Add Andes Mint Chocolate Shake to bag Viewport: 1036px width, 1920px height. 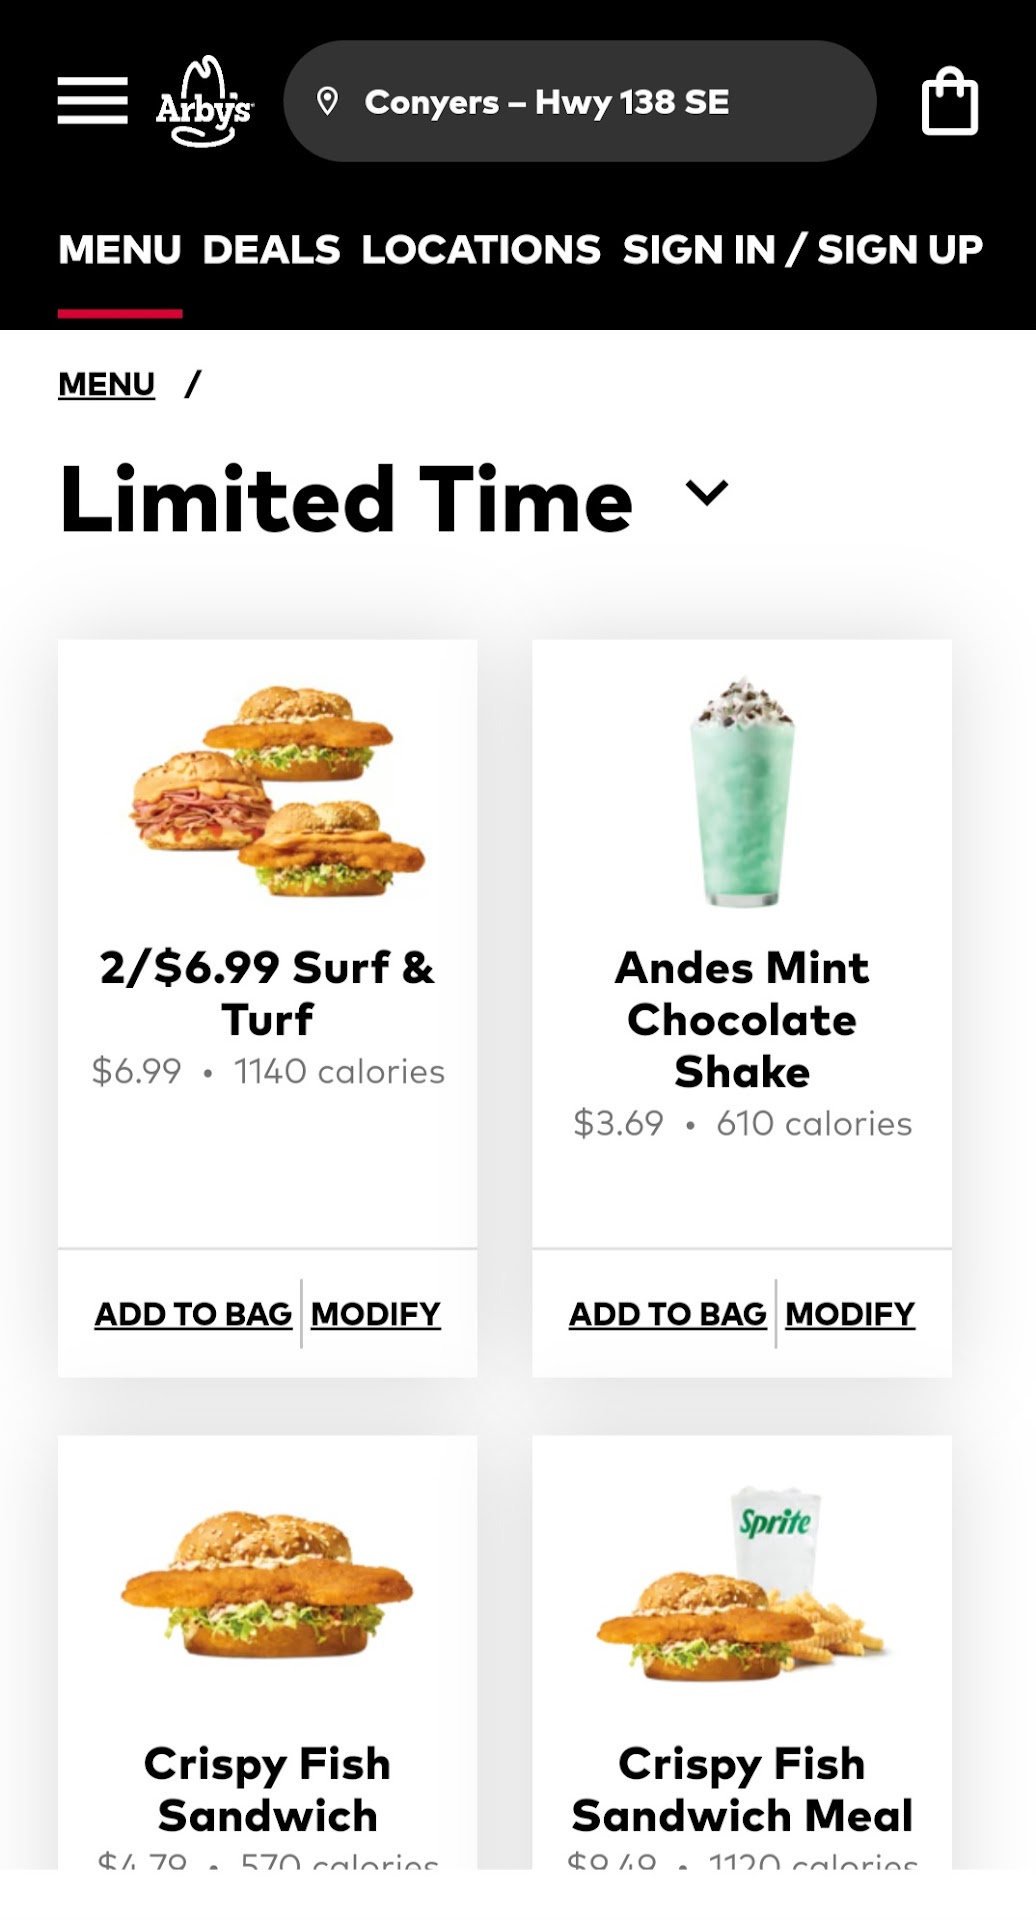coord(667,1314)
